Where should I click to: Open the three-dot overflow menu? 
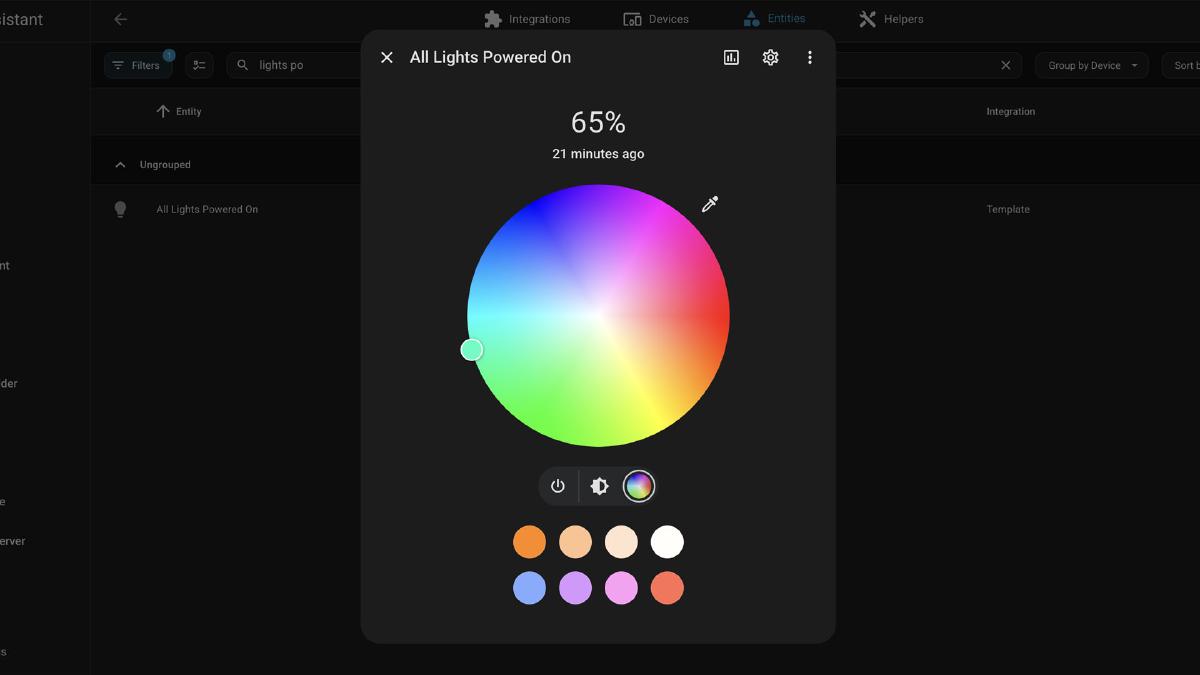810,57
